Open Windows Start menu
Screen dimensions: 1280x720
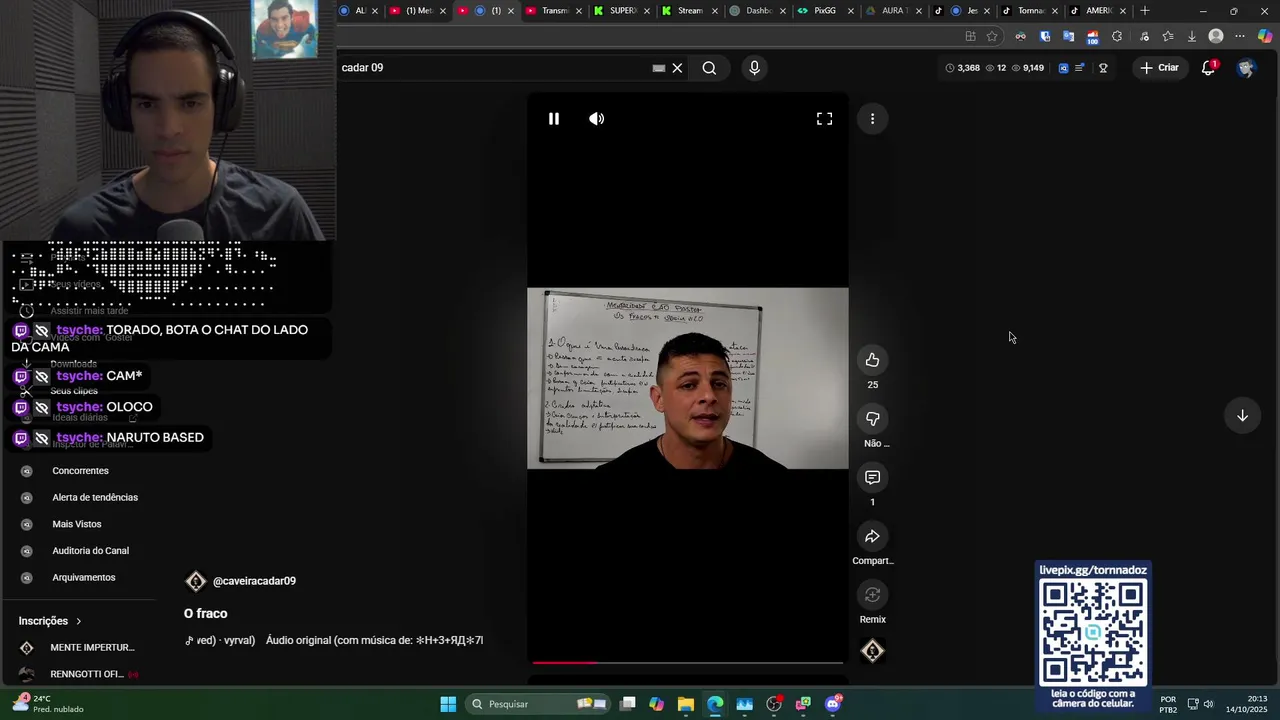448,704
